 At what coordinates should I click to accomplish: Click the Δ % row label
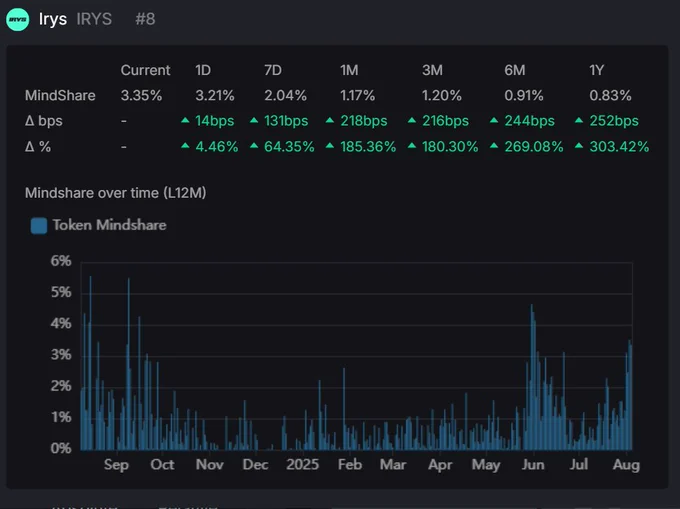click(x=38, y=147)
